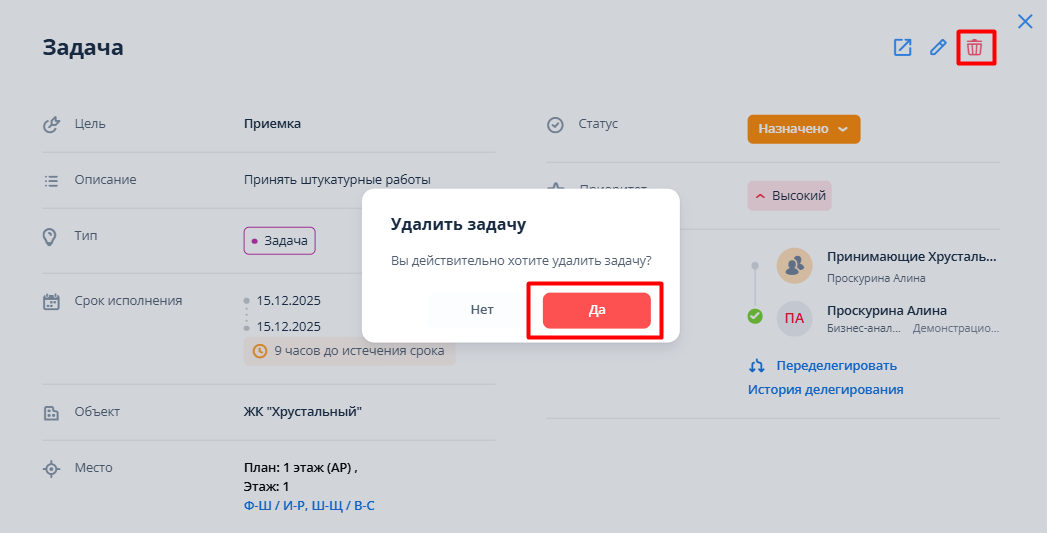The width and height of the screenshot is (1047, 533).
Task: Open the Переделегировать link
Action: coord(836,366)
